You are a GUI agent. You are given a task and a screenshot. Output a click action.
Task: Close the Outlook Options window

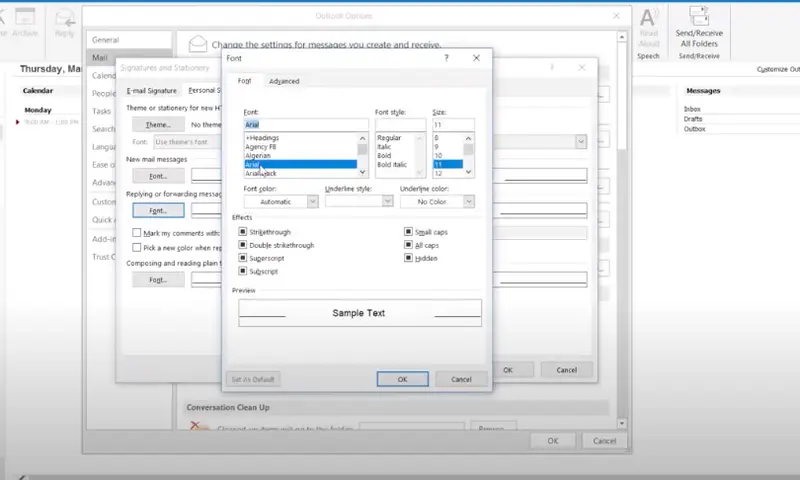616,16
